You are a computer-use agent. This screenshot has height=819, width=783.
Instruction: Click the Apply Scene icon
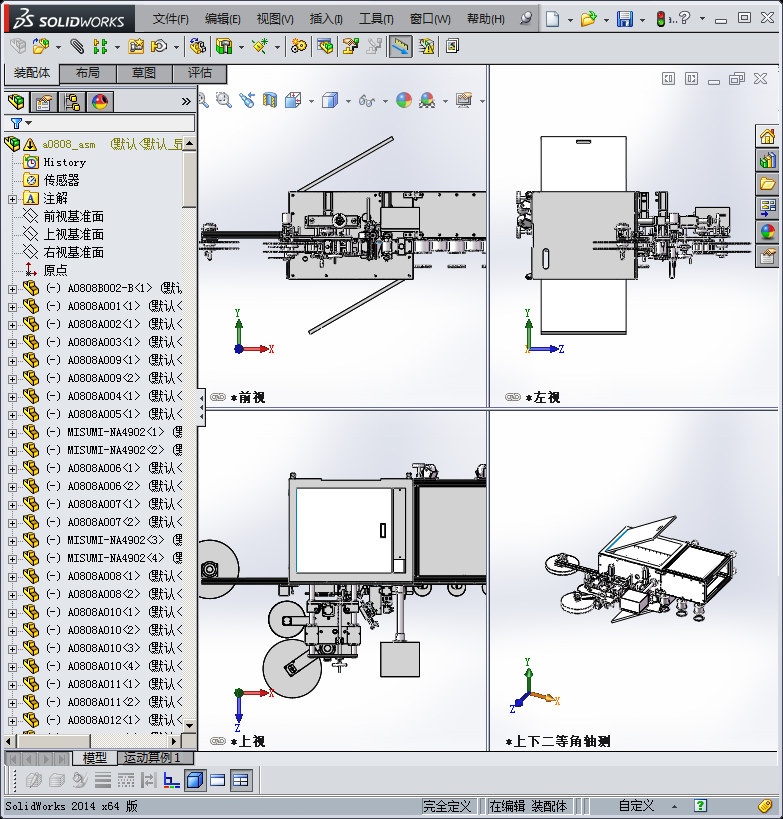427,100
